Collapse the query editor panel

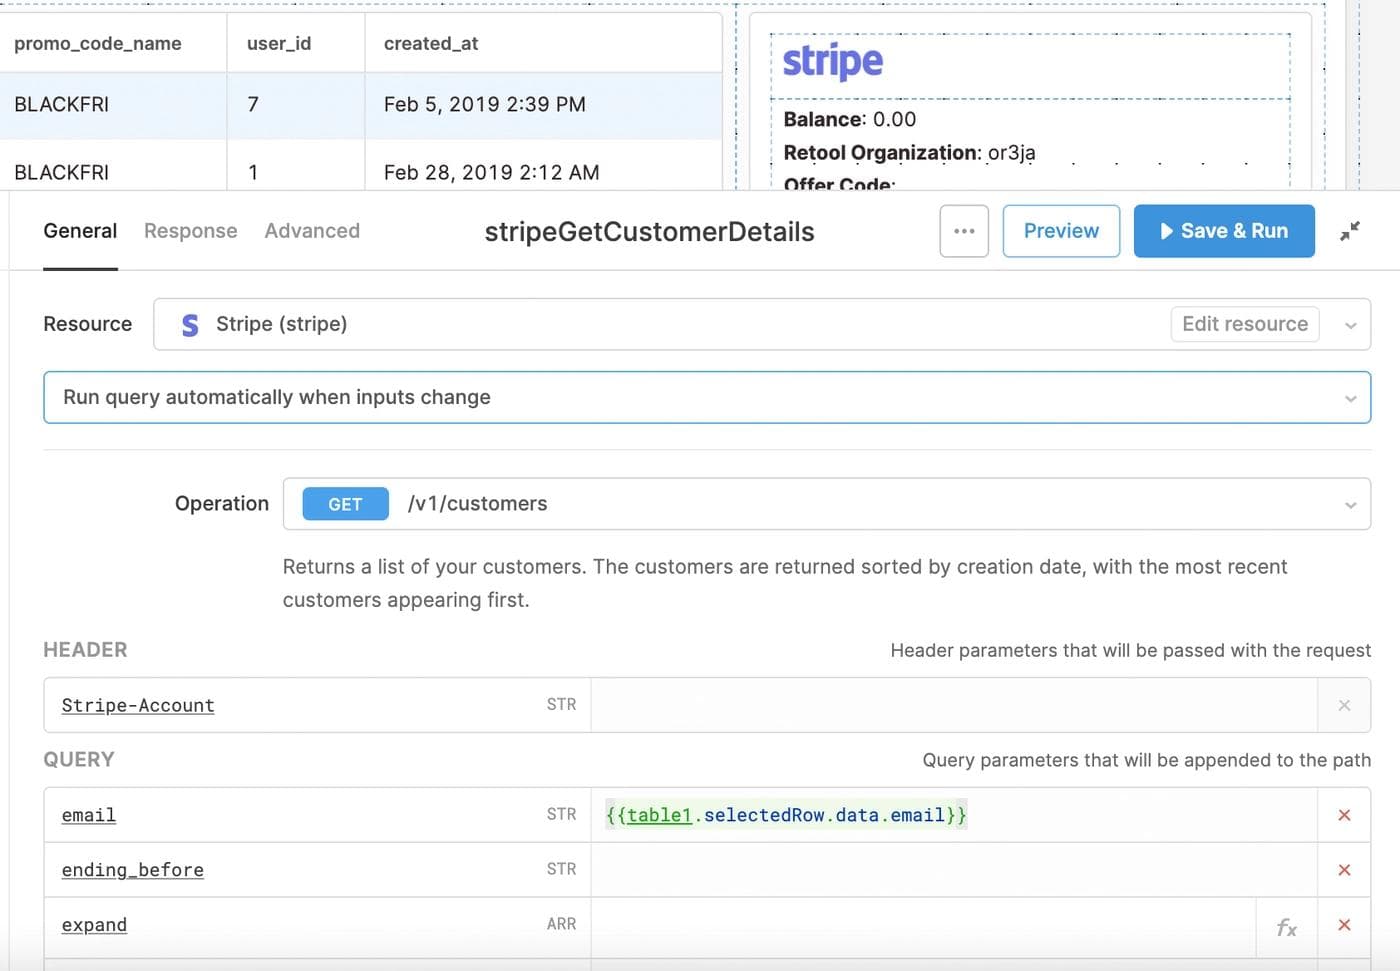click(1349, 231)
